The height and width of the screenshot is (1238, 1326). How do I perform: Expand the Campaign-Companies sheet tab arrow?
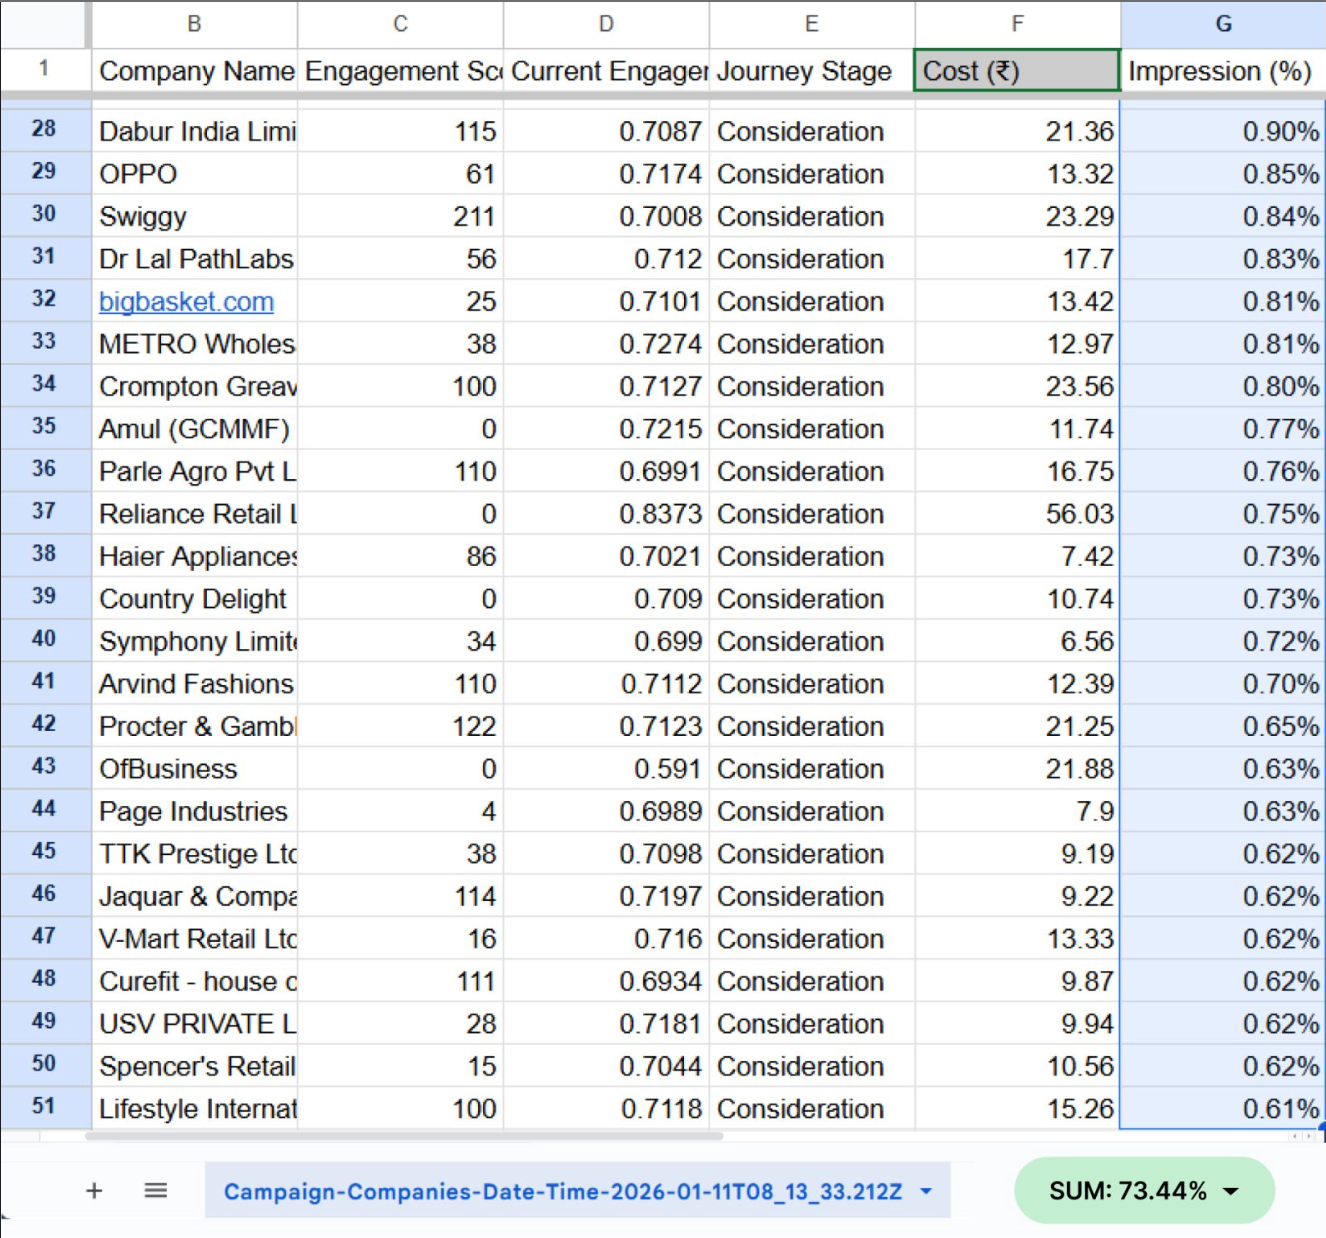tap(926, 1191)
